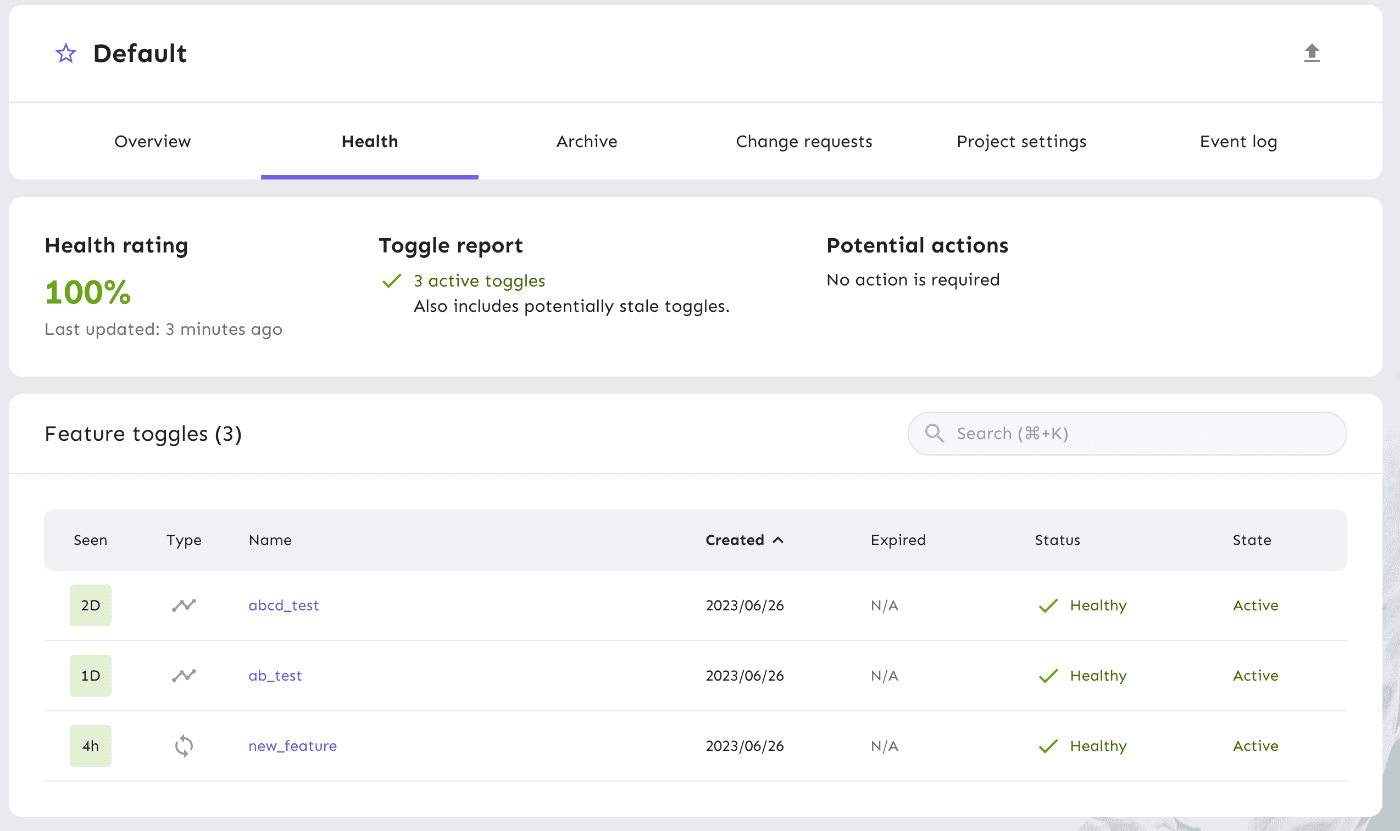
Task: Click the 2D last-seen badge for abcd_test
Action: (91, 606)
